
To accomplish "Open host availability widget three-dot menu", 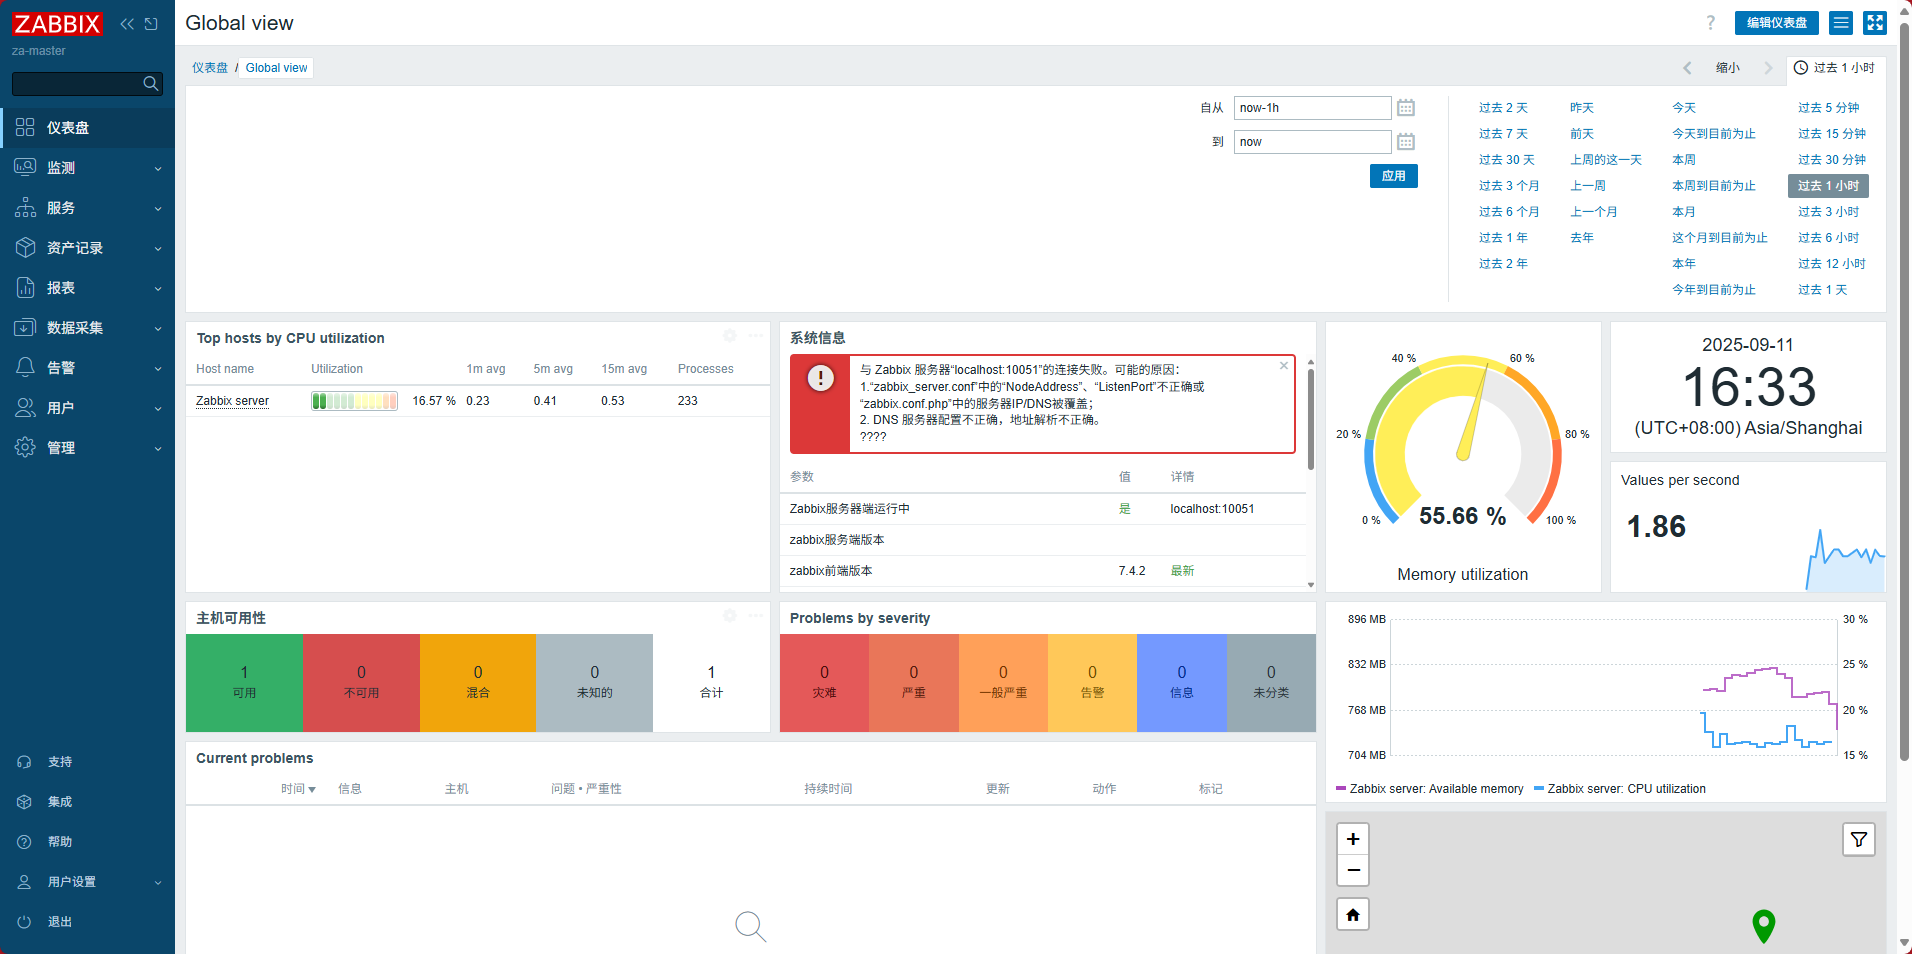I will [x=756, y=616].
